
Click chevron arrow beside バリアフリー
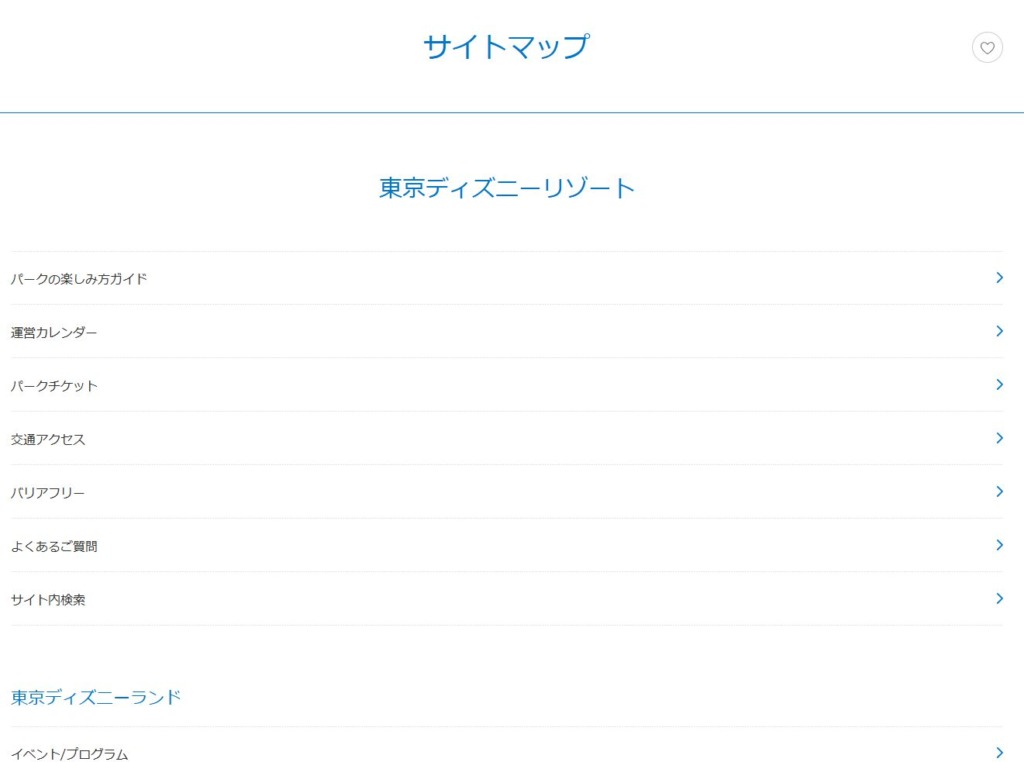point(999,492)
